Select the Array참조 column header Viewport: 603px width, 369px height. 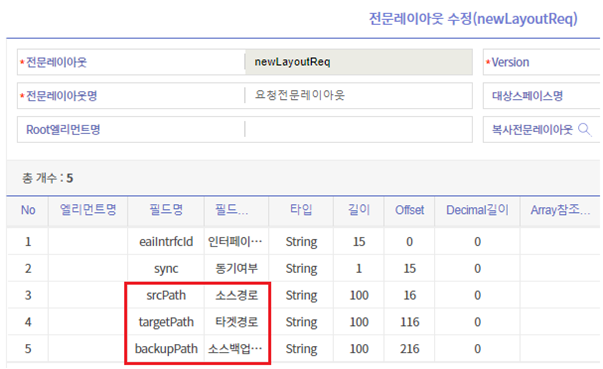[560, 210]
